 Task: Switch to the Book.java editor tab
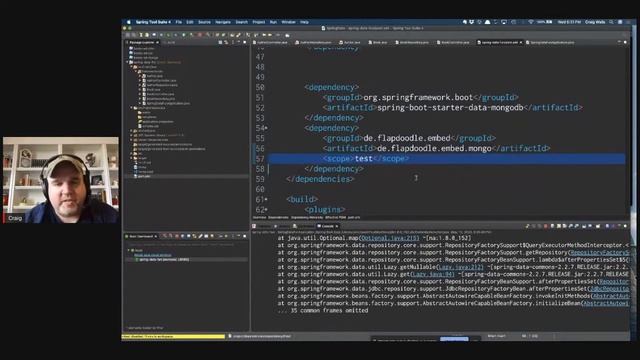(x=378, y=42)
